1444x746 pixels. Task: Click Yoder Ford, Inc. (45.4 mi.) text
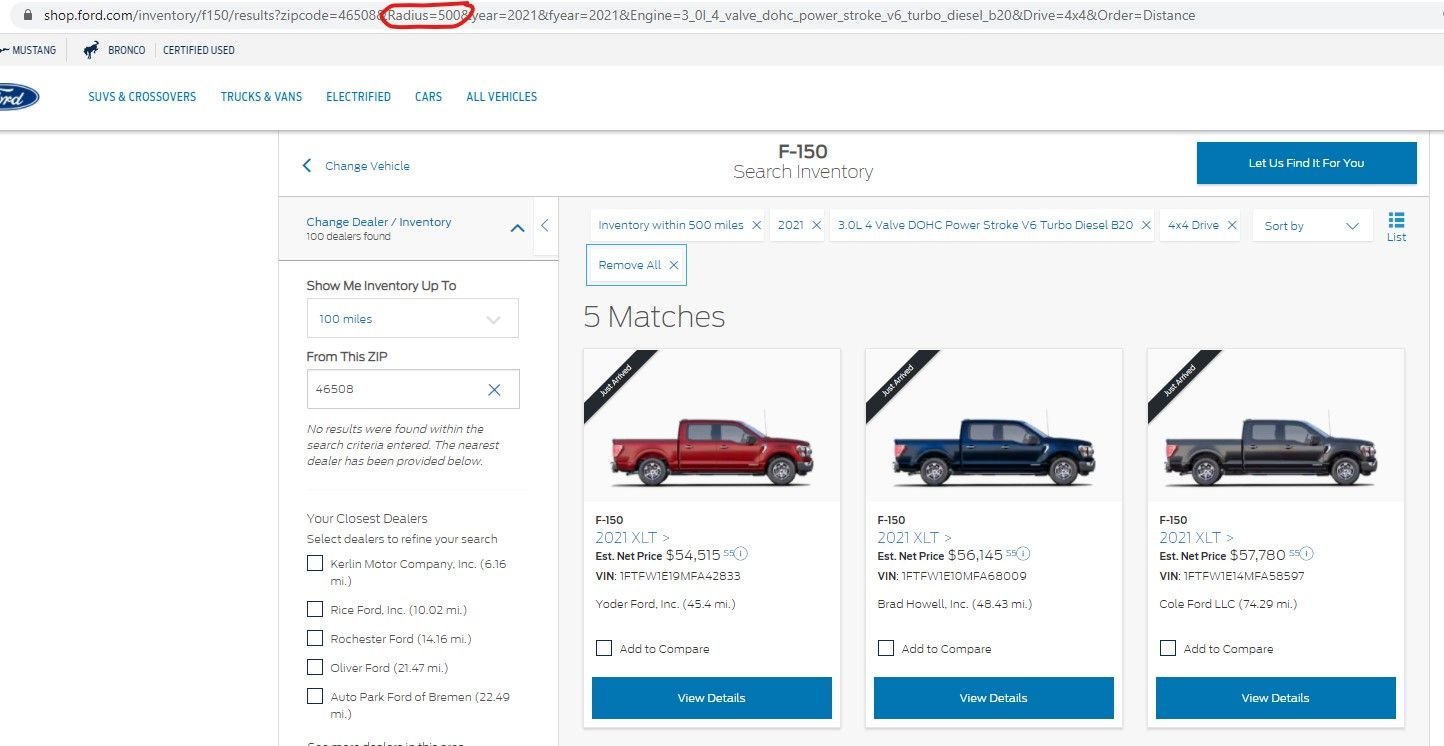(x=665, y=604)
